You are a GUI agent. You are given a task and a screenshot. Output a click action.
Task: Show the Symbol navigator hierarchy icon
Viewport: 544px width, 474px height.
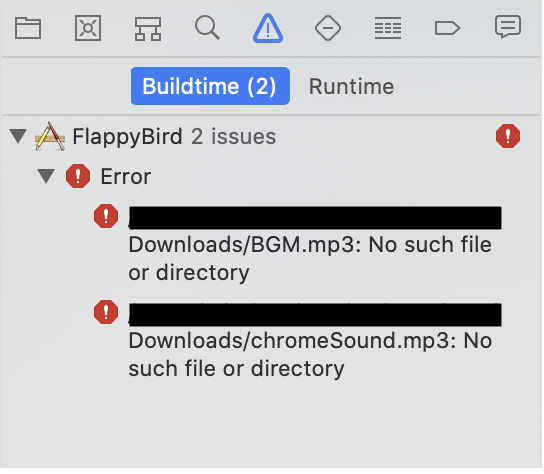point(148,29)
